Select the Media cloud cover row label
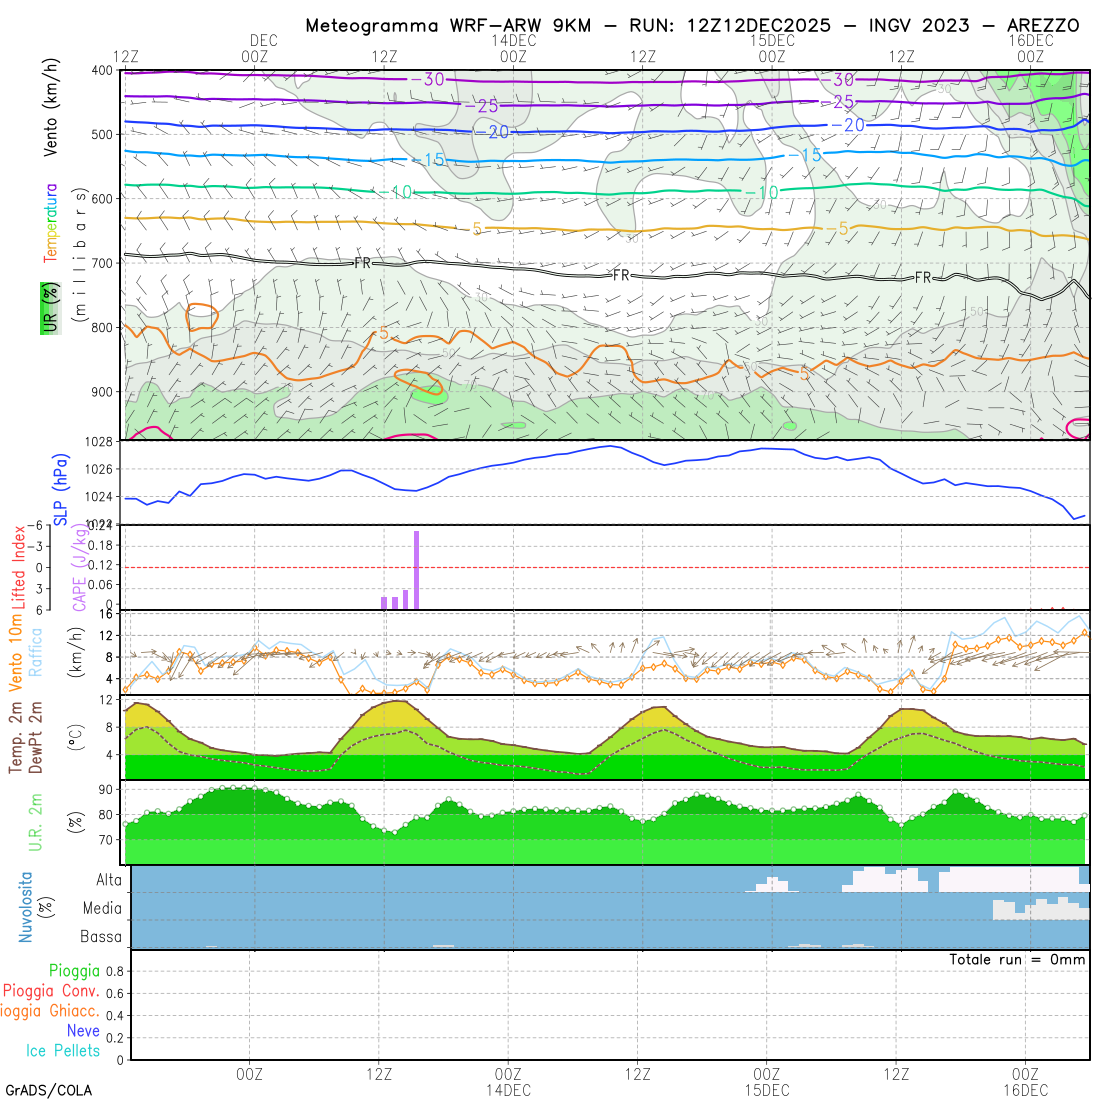Image resolution: width=1100 pixels, height=1100 pixels. click(102, 908)
